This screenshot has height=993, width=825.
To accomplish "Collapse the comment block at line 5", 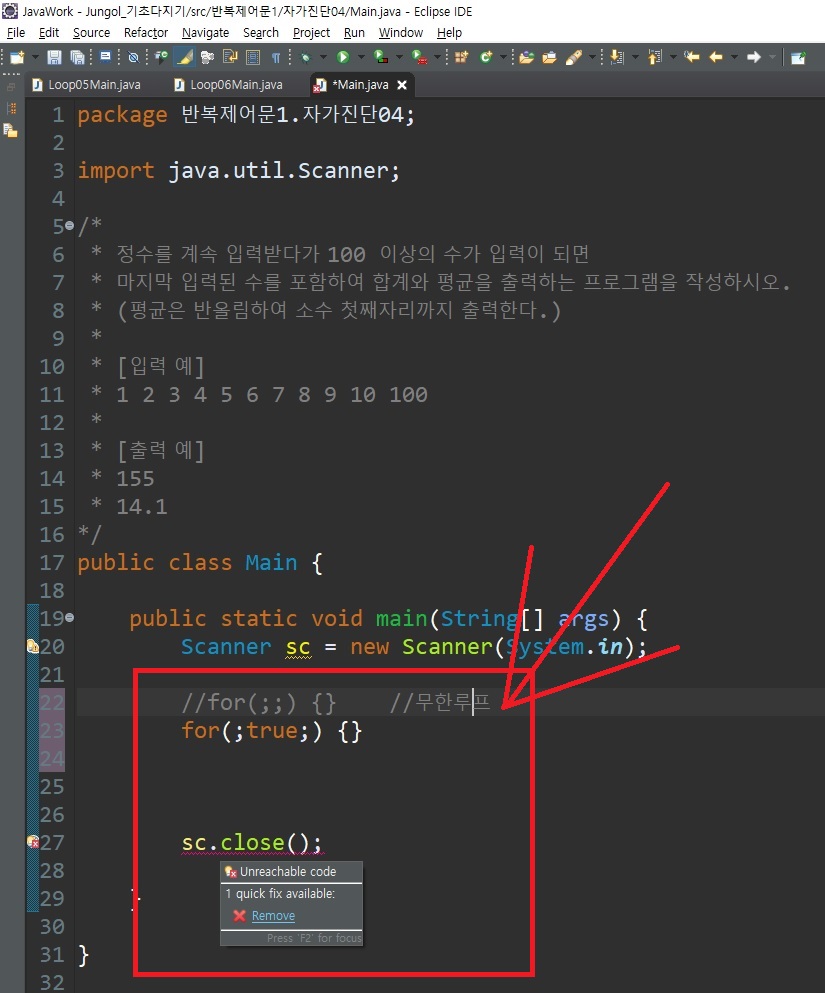I will (70, 225).
